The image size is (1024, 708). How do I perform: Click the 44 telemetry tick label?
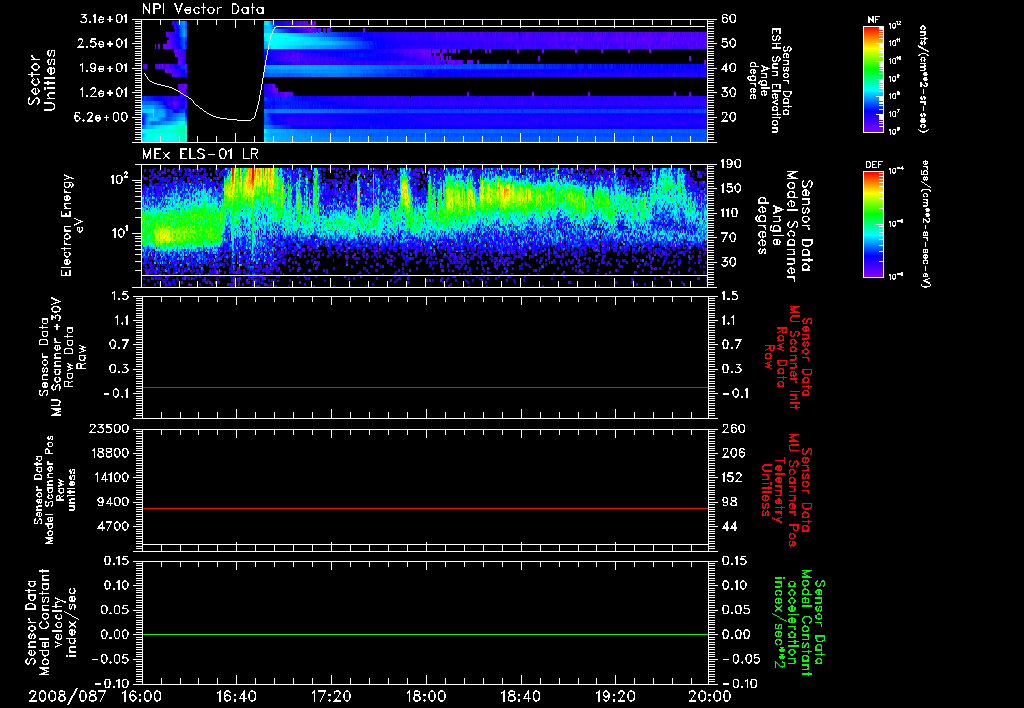tap(729, 526)
